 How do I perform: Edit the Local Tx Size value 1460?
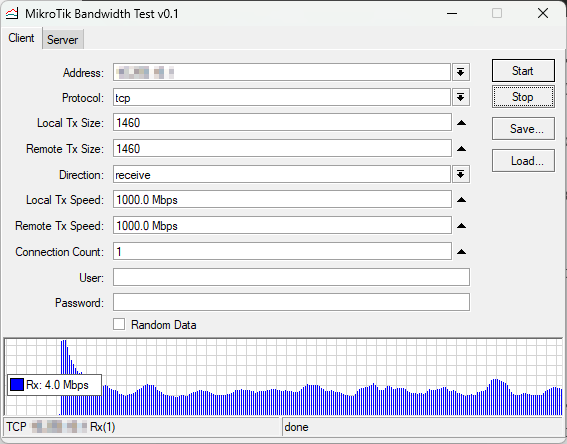click(282, 123)
